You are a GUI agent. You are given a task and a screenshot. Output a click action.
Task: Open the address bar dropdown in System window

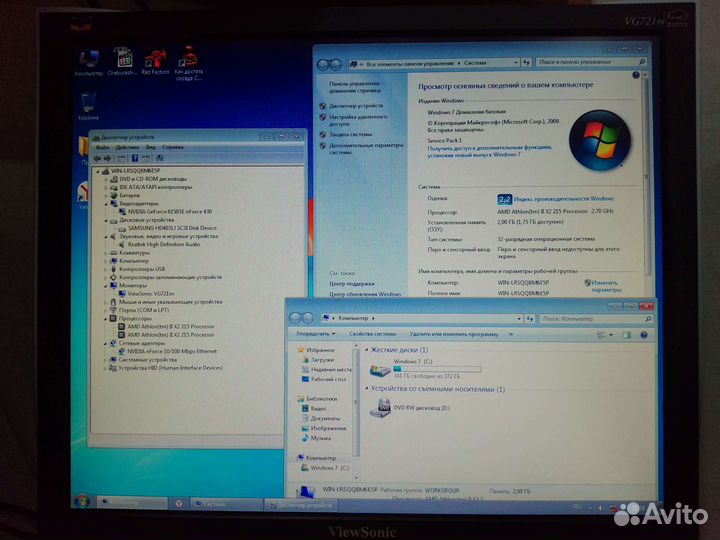point(516,62)
